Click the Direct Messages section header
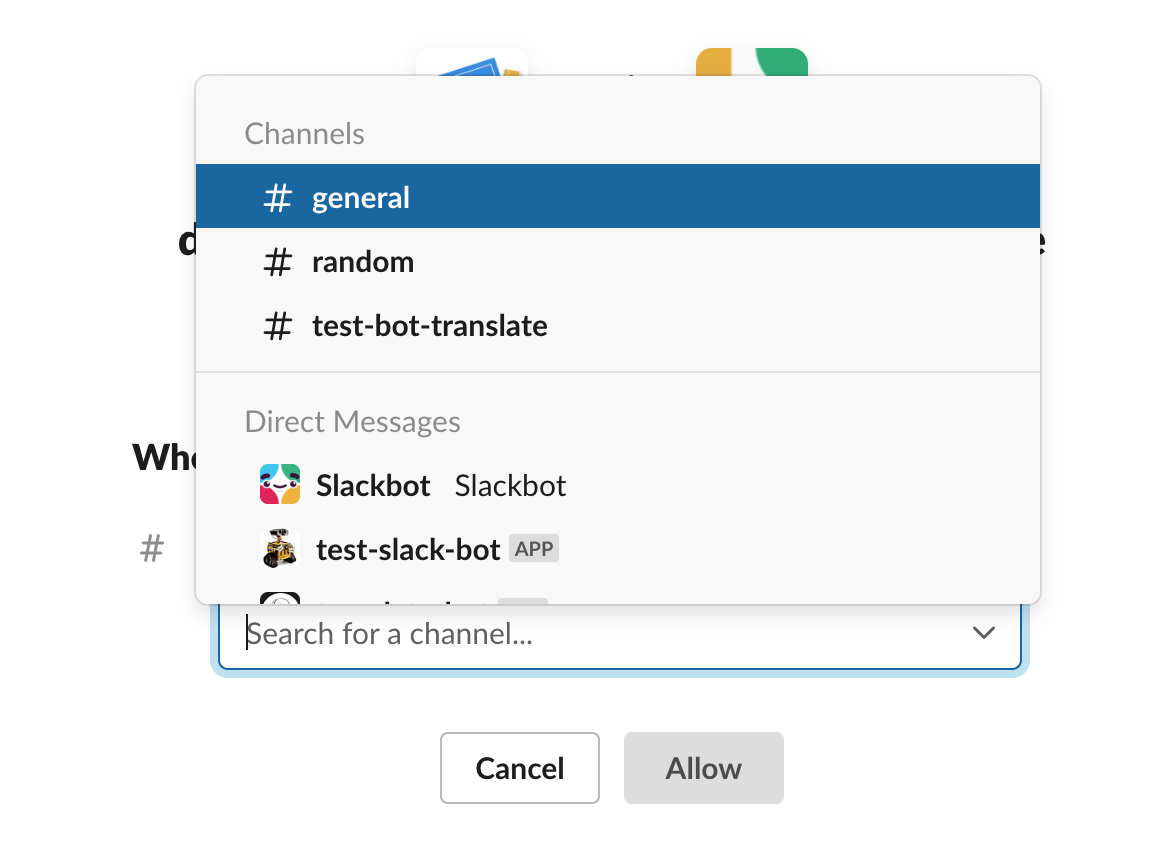This screenshot has width=1152, height=846. click(353, 422)
